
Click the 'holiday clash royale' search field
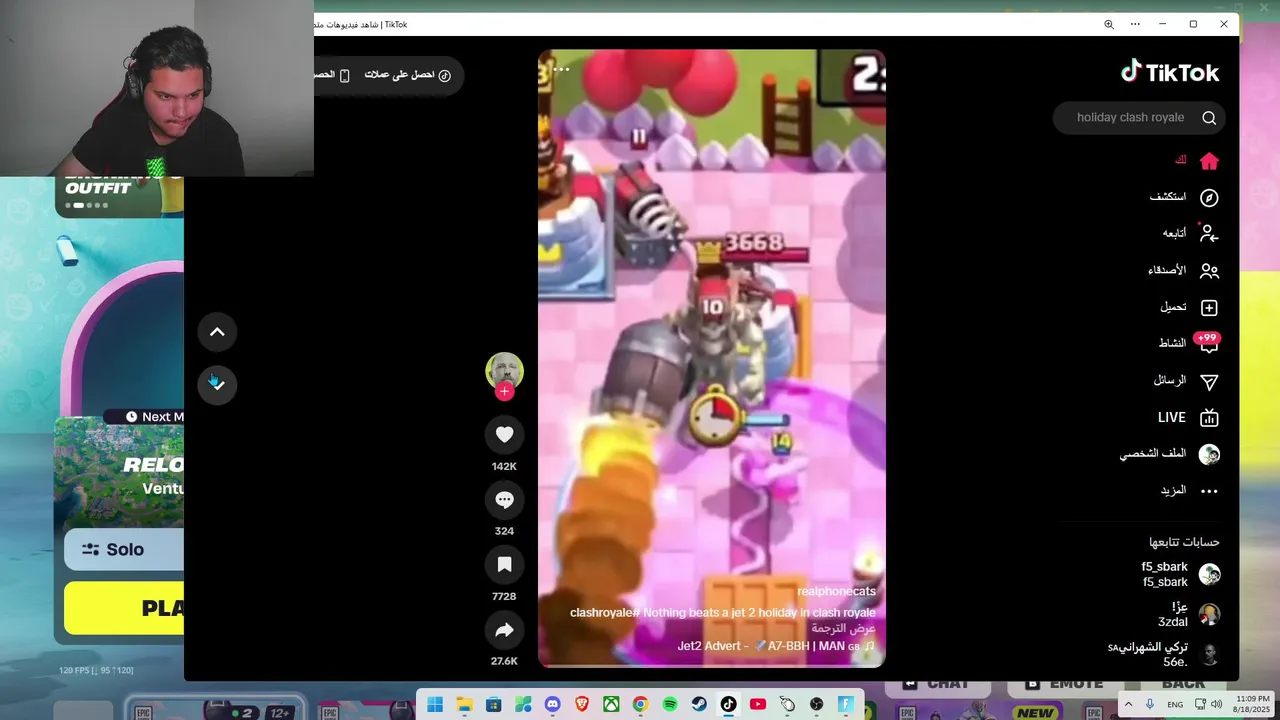coord(1139,118)
